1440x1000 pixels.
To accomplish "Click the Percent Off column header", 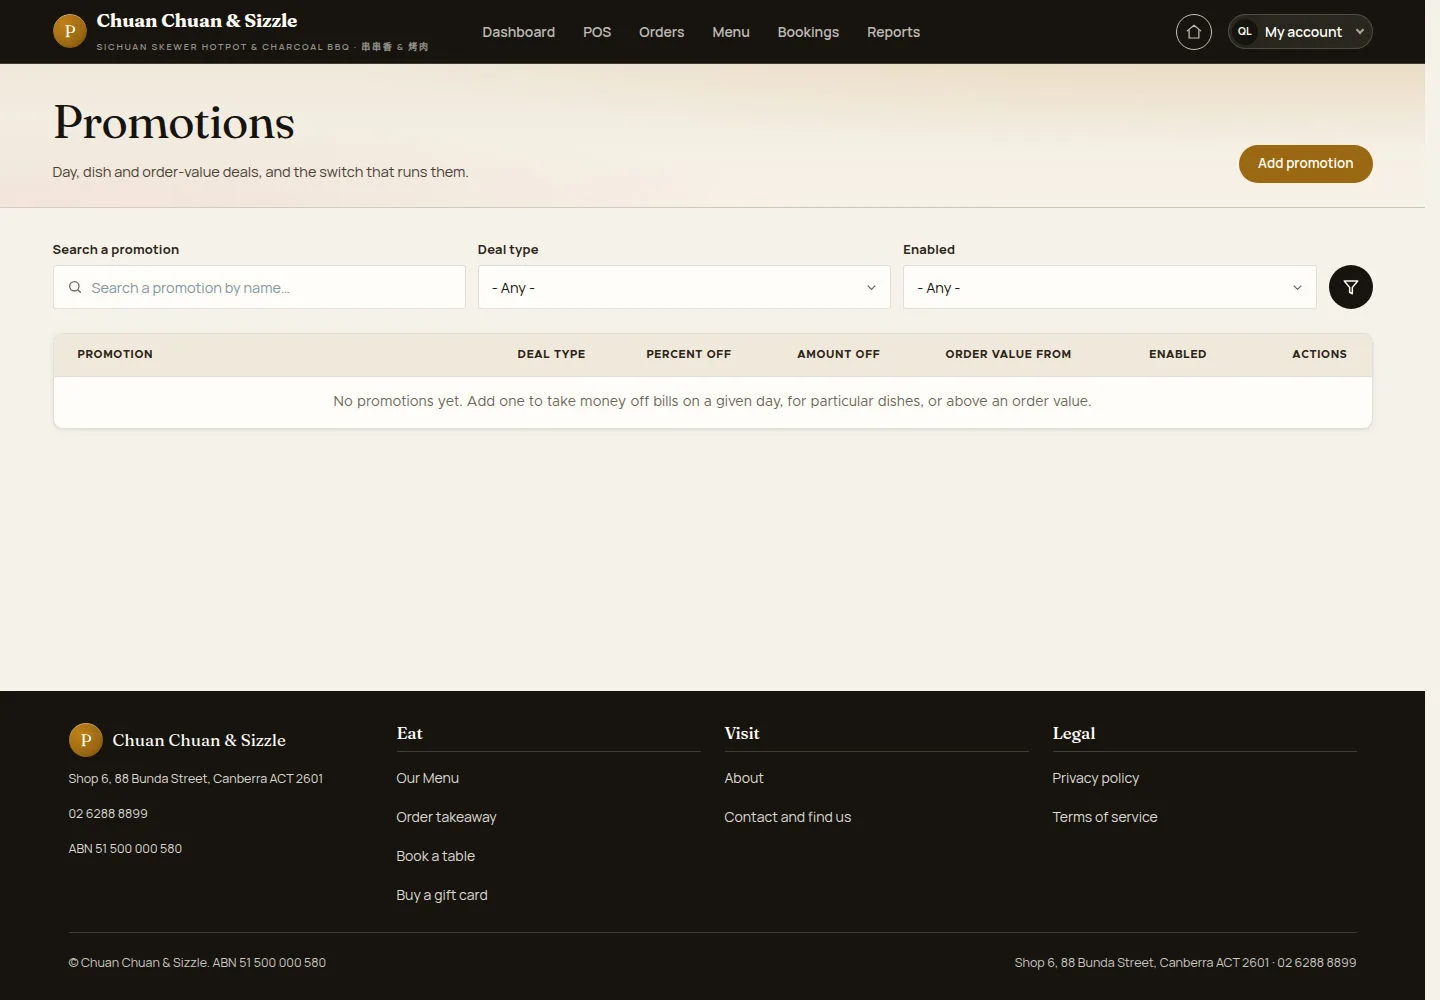I will coord(688,354).
